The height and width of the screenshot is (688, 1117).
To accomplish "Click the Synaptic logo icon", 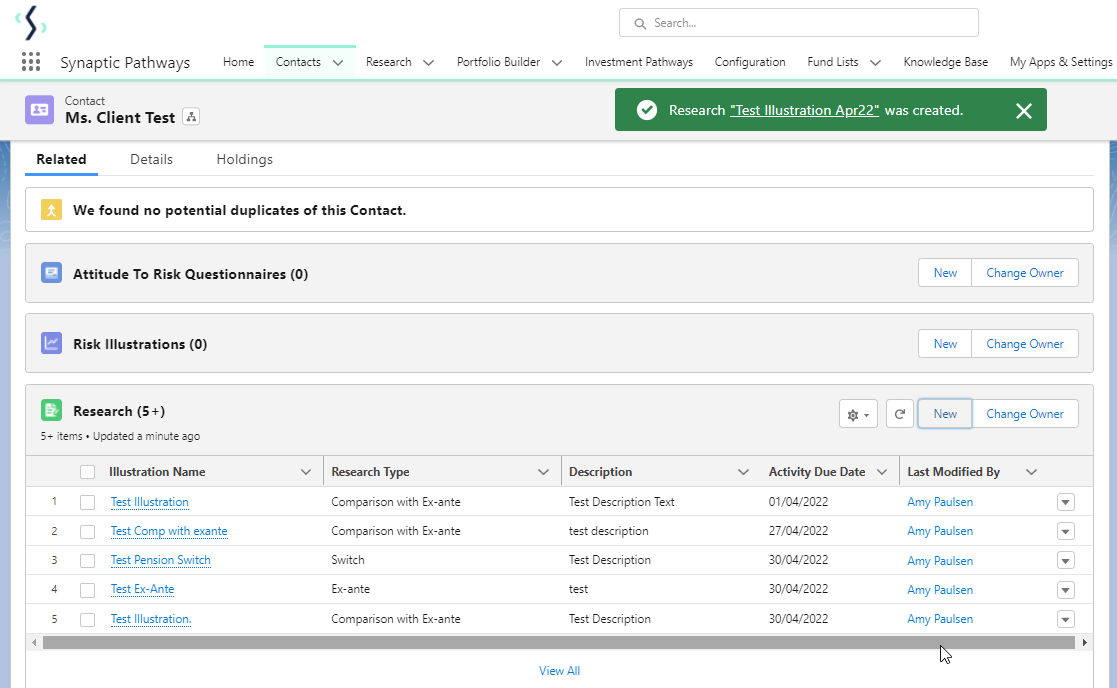I will pyautogui.click(x=31, y=22).
